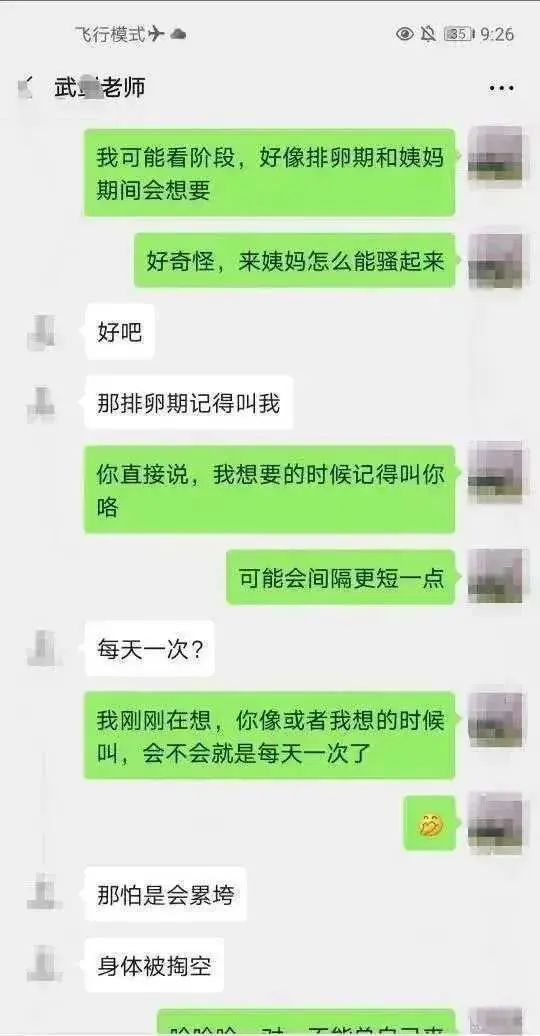Select the 可能会间隔更短一点 green bubble
Image resolution: width=540 pixels, height=1036 pixels.
341,577
